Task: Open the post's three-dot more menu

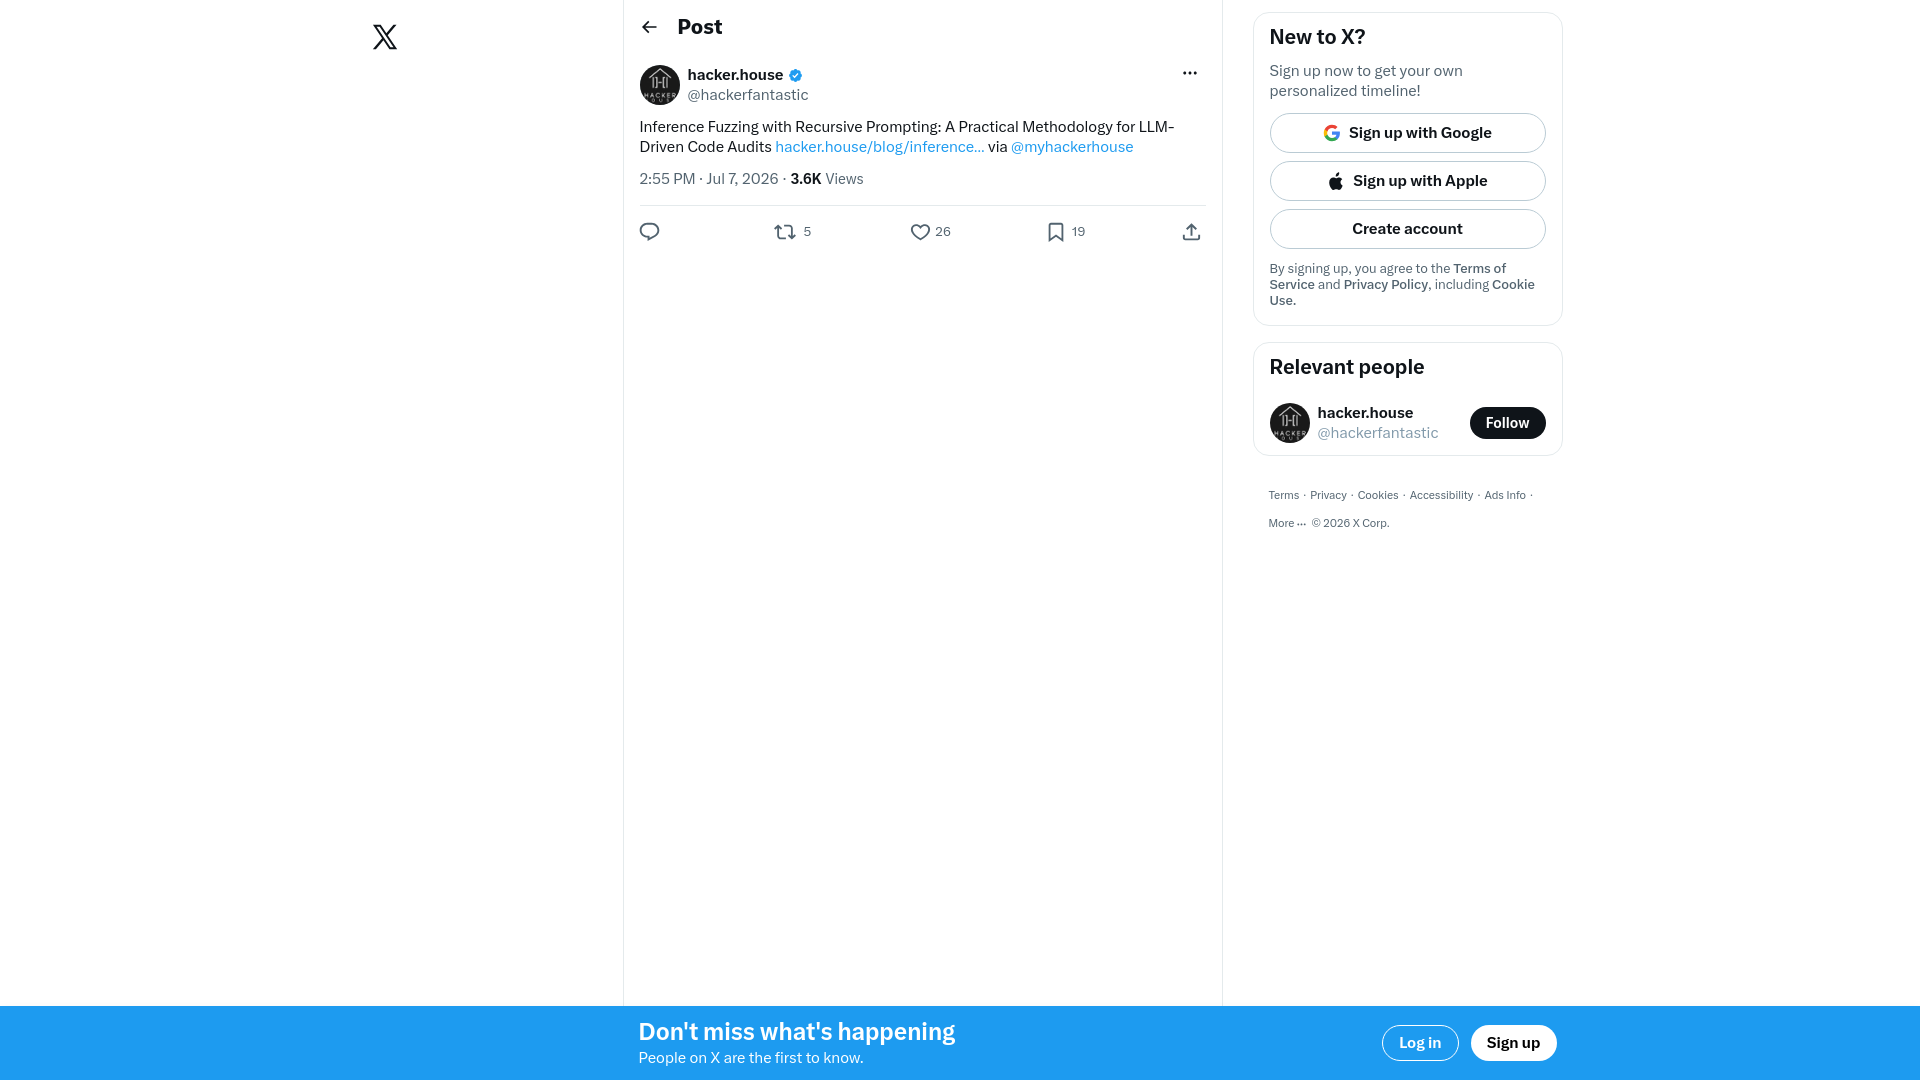Action: pyautogui.click(x=1190, y=73)
